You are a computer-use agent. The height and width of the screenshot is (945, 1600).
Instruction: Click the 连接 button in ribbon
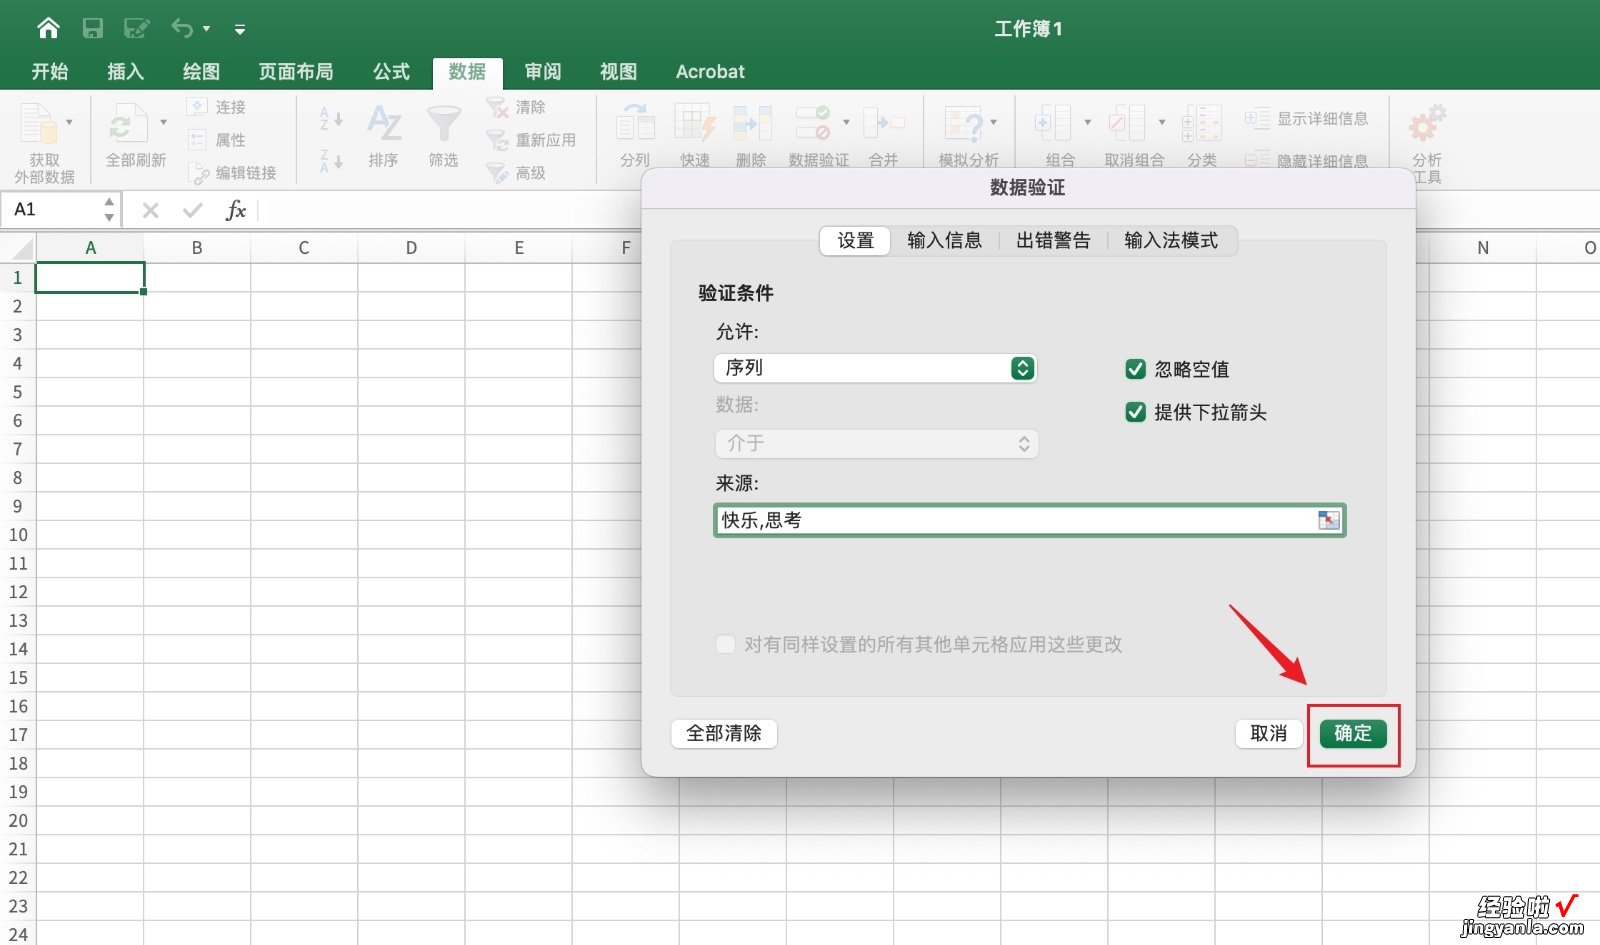pos(217,107)
